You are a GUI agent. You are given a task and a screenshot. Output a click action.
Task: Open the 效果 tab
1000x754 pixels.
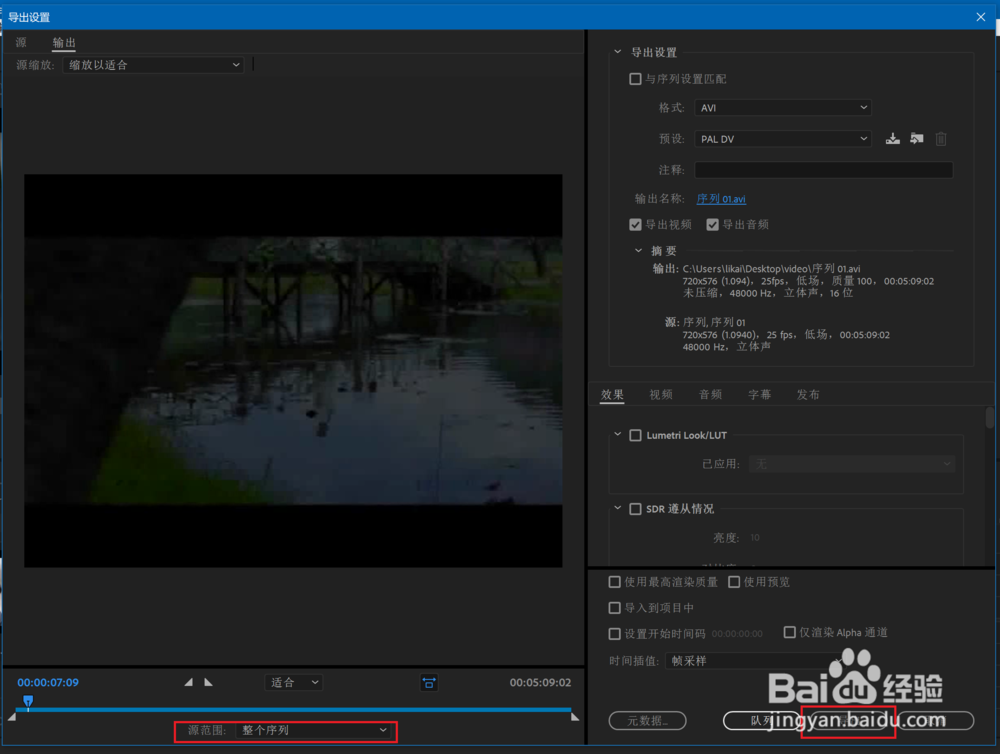(612, 395)
